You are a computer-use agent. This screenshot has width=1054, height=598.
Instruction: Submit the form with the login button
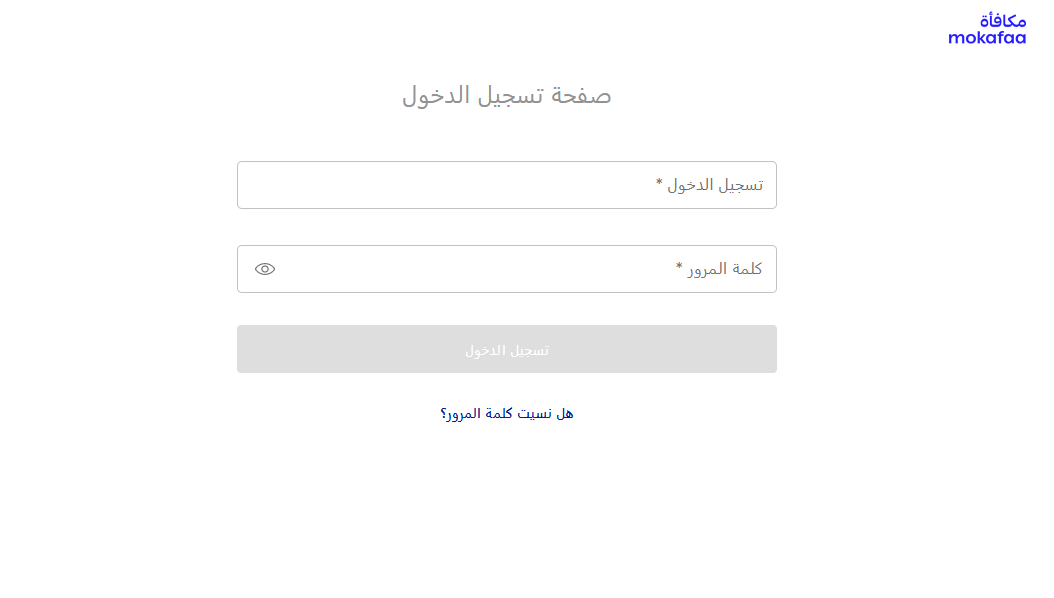tap(506, 349)
